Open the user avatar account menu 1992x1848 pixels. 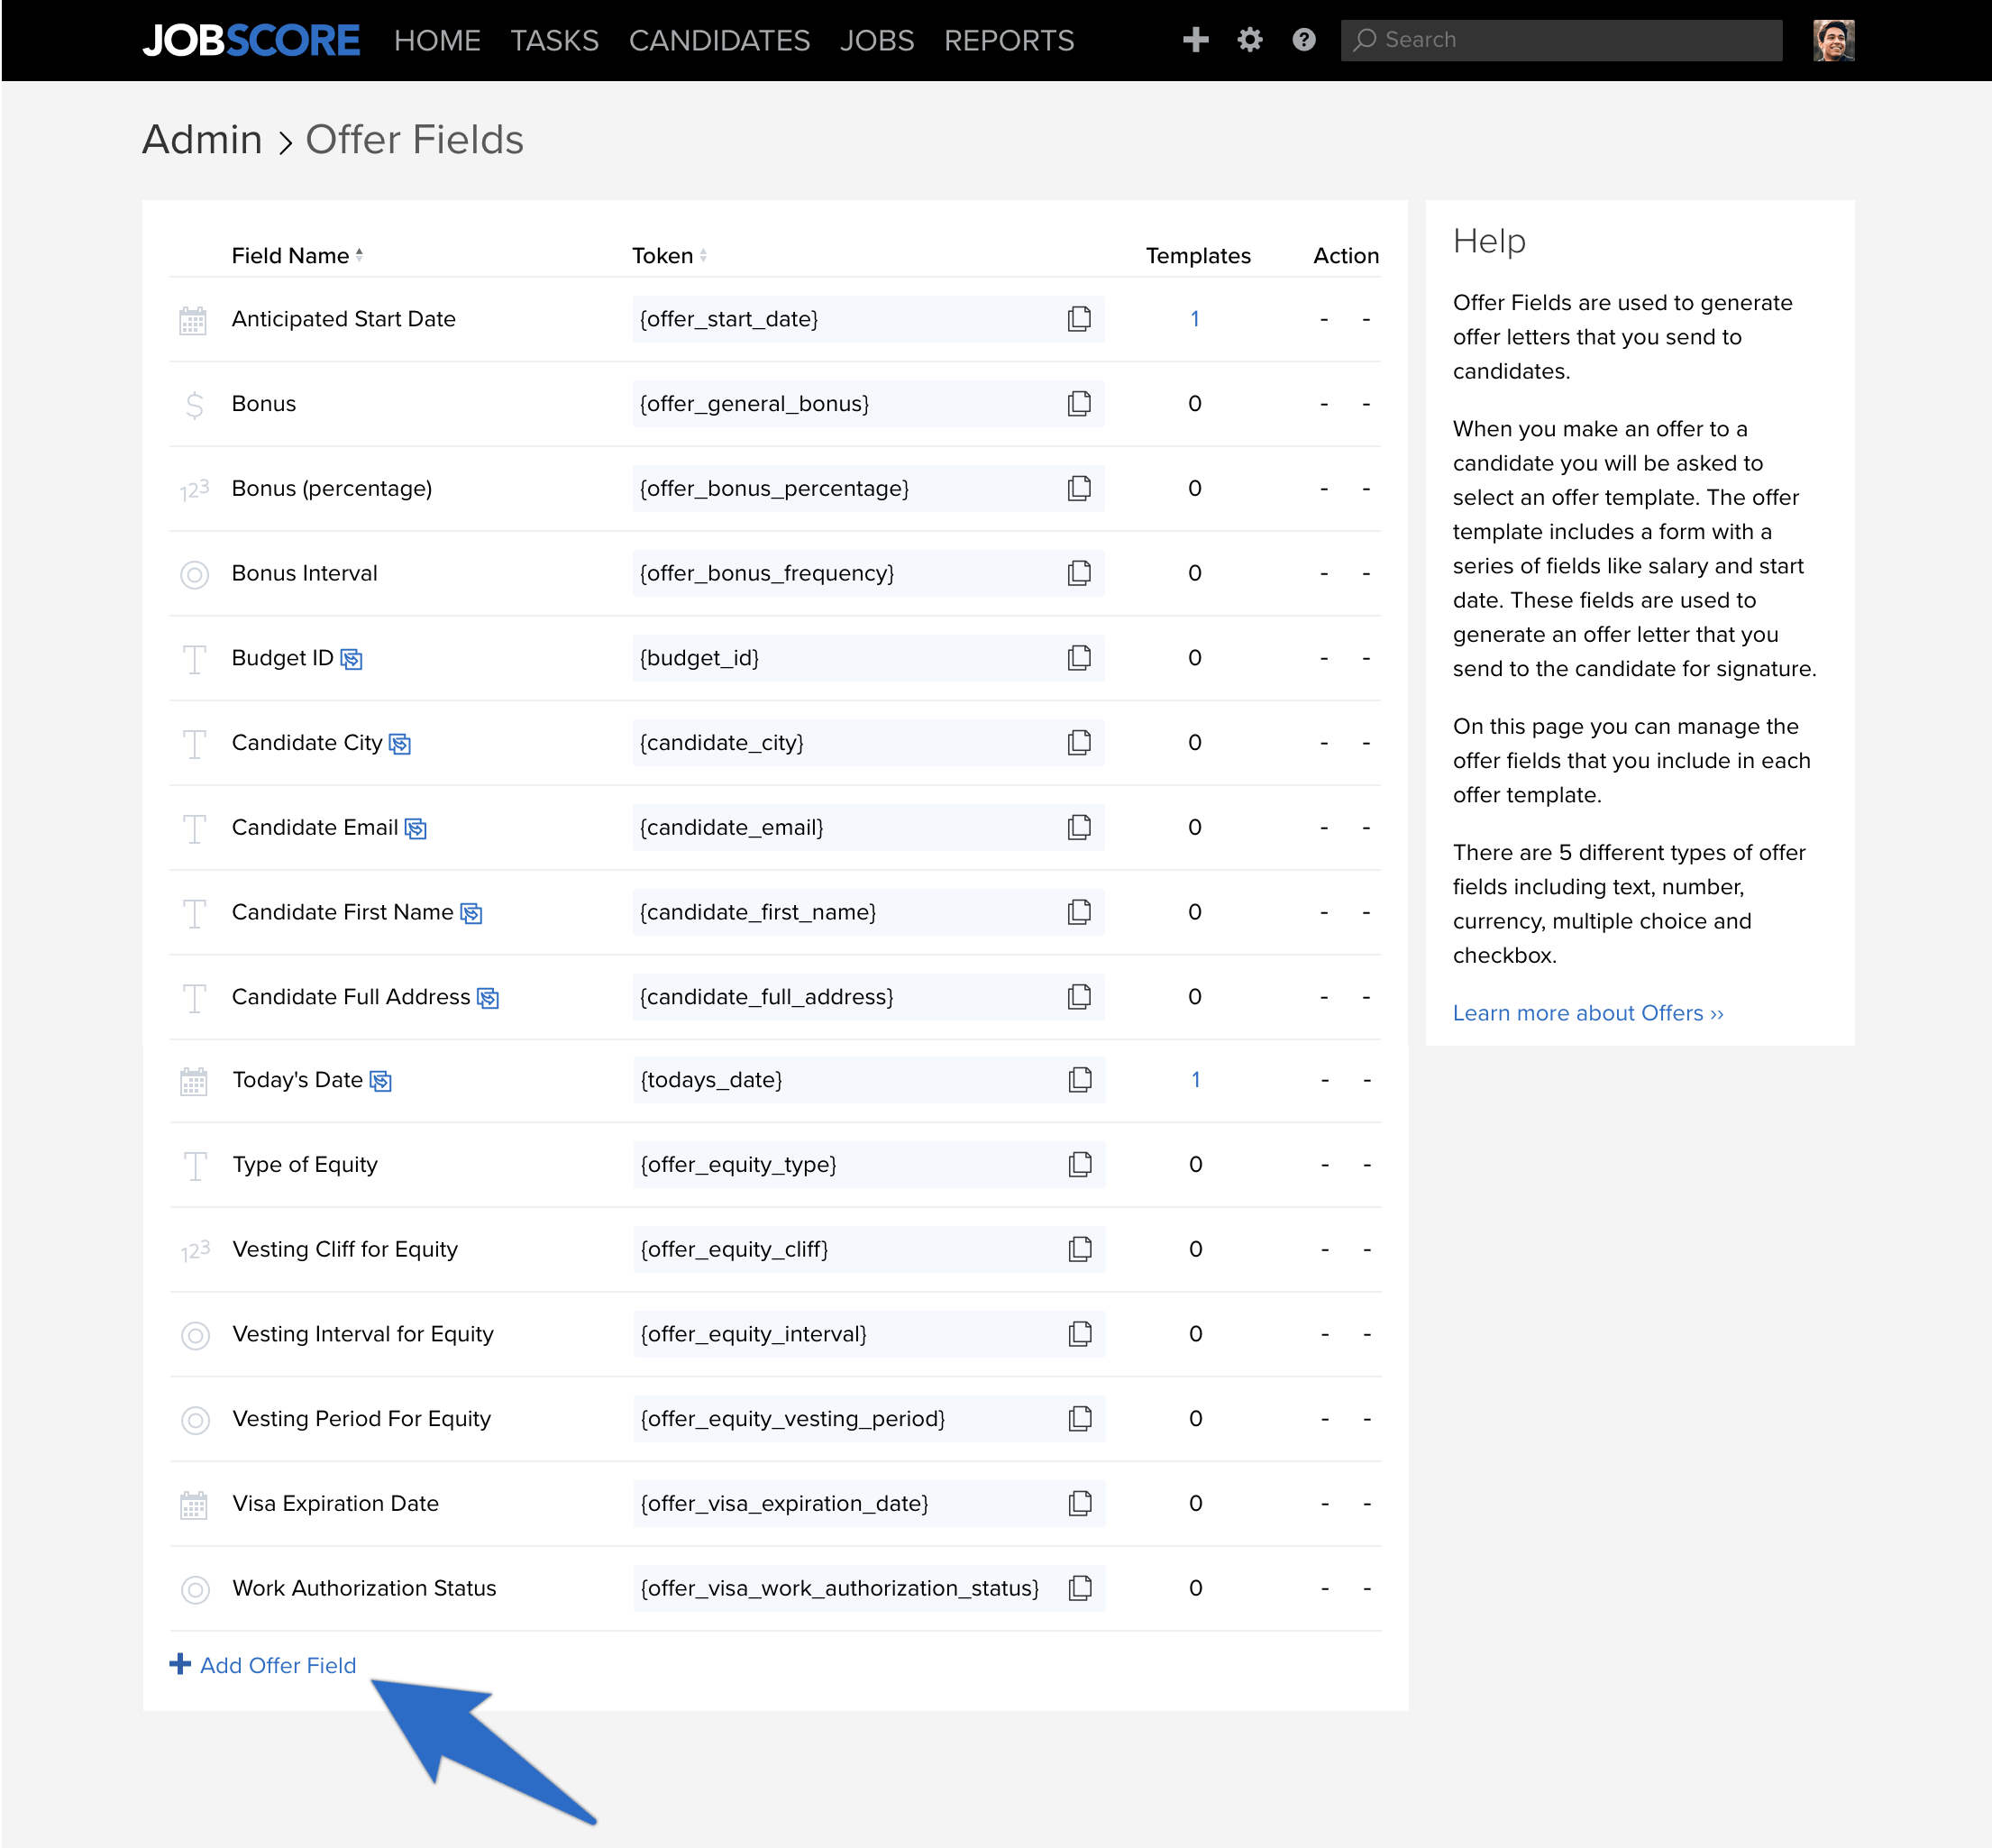tap(1833, 40)
